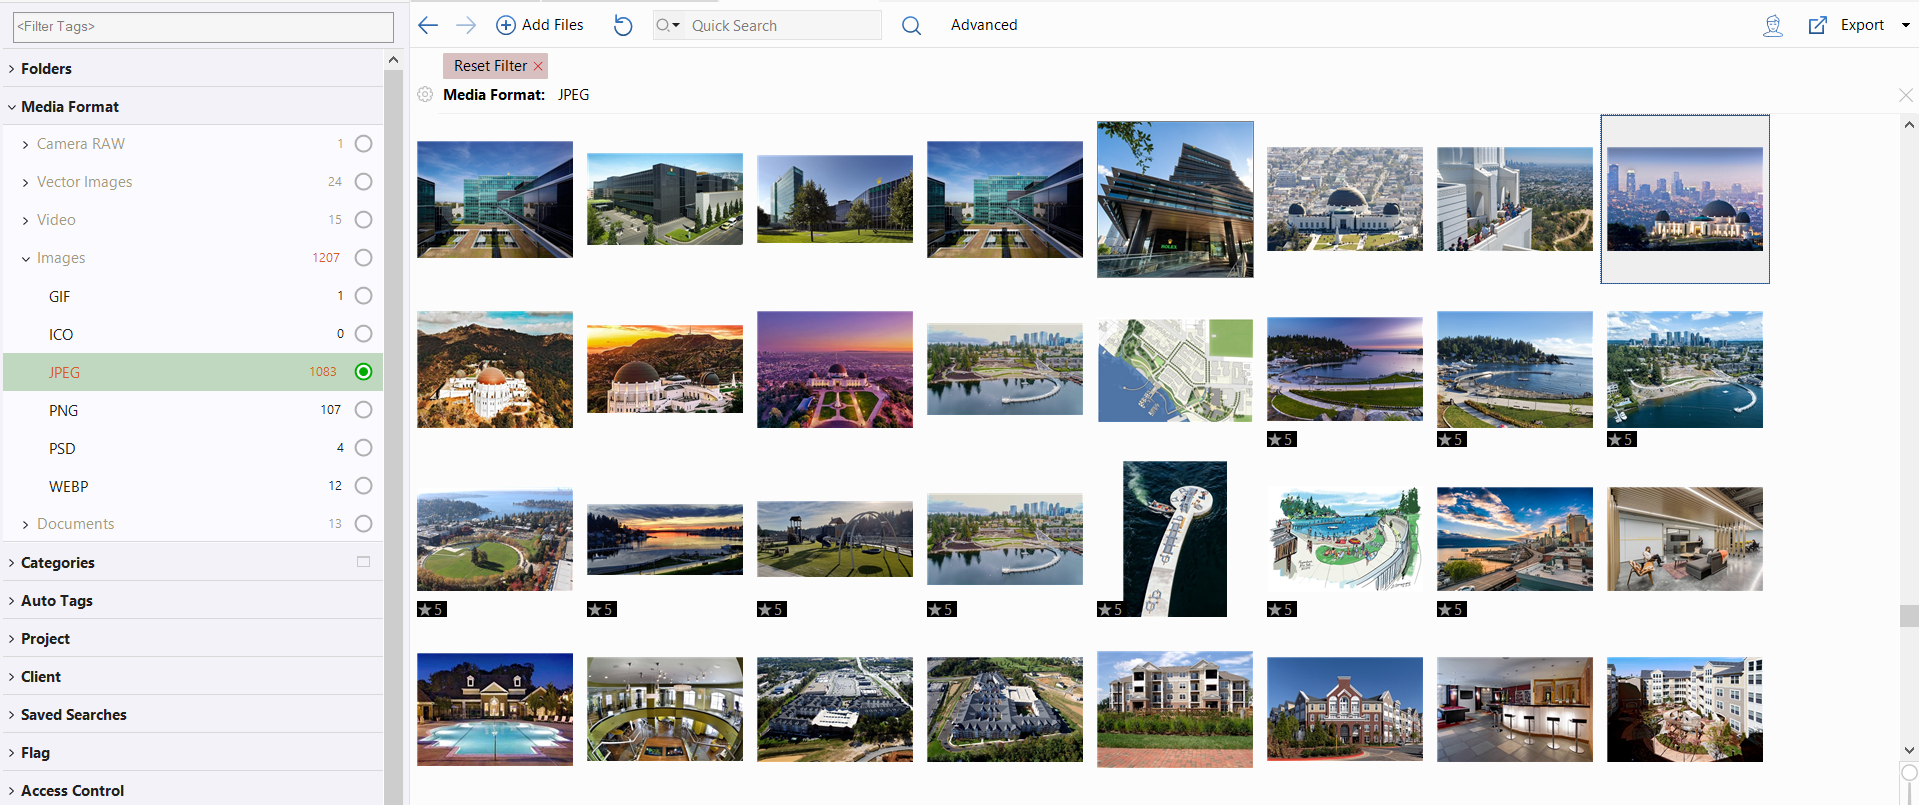1919x805 pixels.
Task: Click the Add Files plus icon
Action: pyautogui.click(x=506, y=25)
